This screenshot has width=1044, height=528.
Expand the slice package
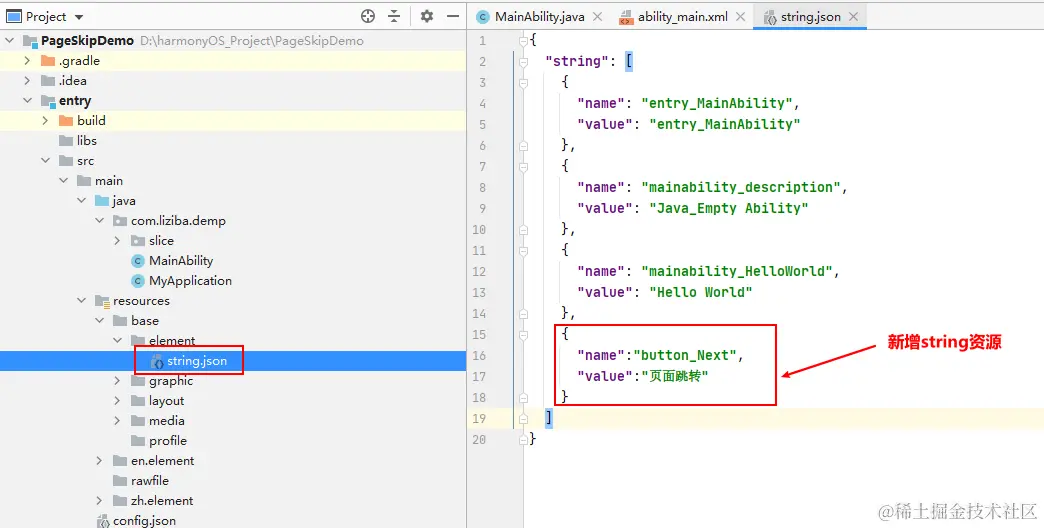point(117,240)
